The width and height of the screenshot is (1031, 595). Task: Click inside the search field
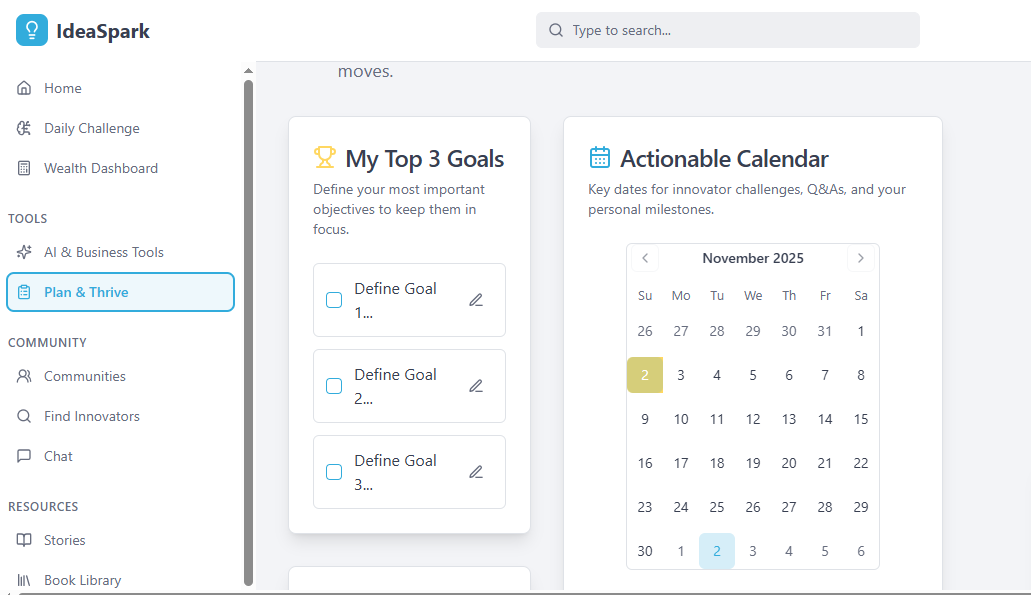pyautogui.click(x=727, y=30)
